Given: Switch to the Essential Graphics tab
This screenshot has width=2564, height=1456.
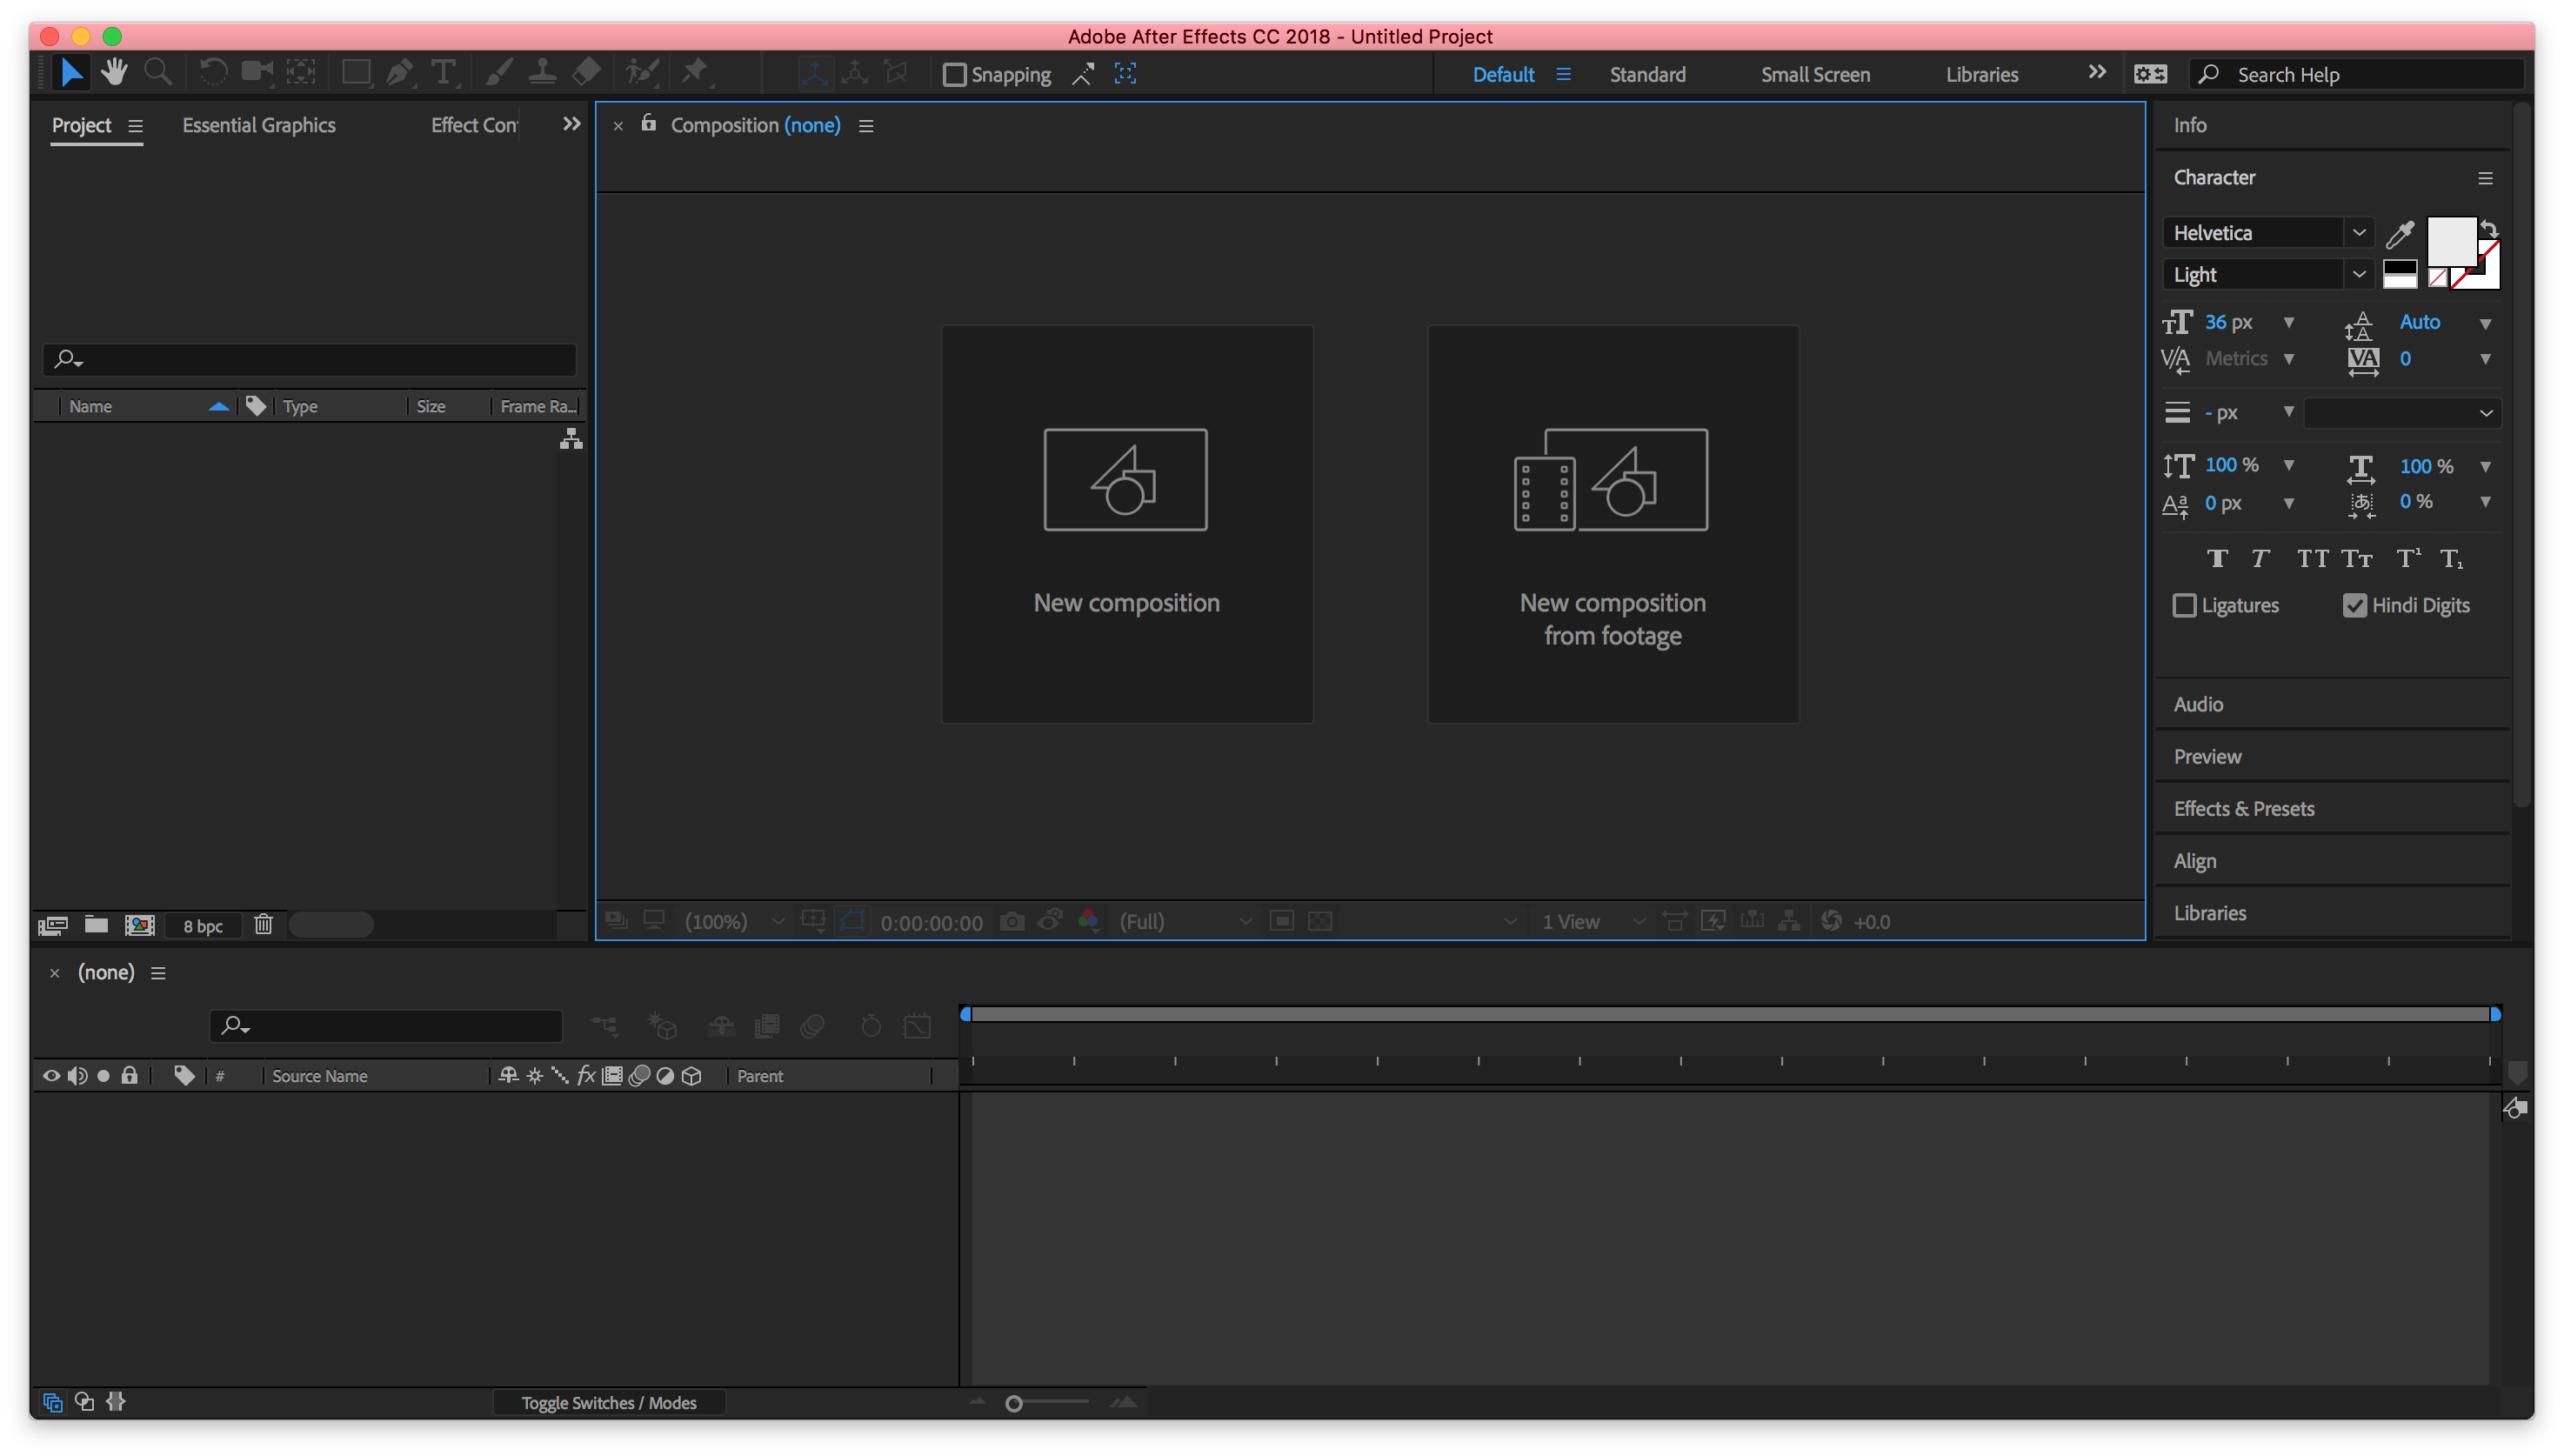Looking at the screenshot, I should (x=259, y=124).
